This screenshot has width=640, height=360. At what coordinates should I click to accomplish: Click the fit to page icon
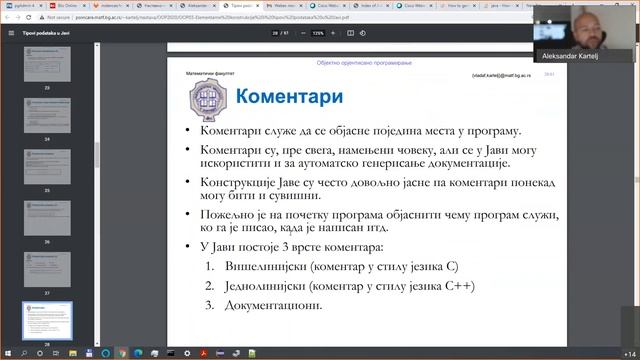350,33
